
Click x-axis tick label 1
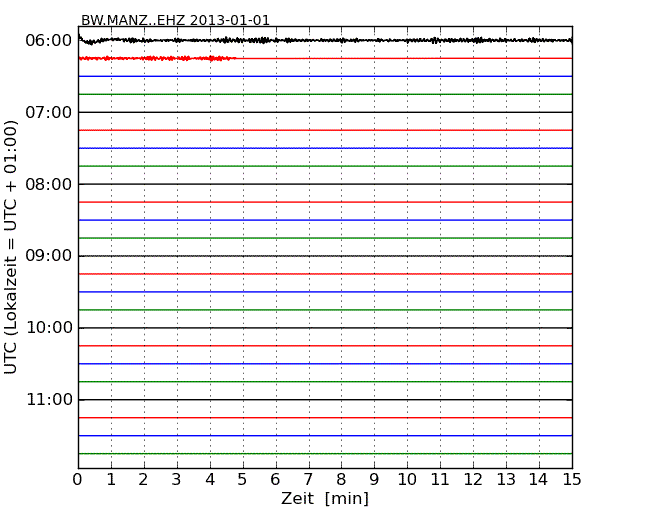(111, 480)
